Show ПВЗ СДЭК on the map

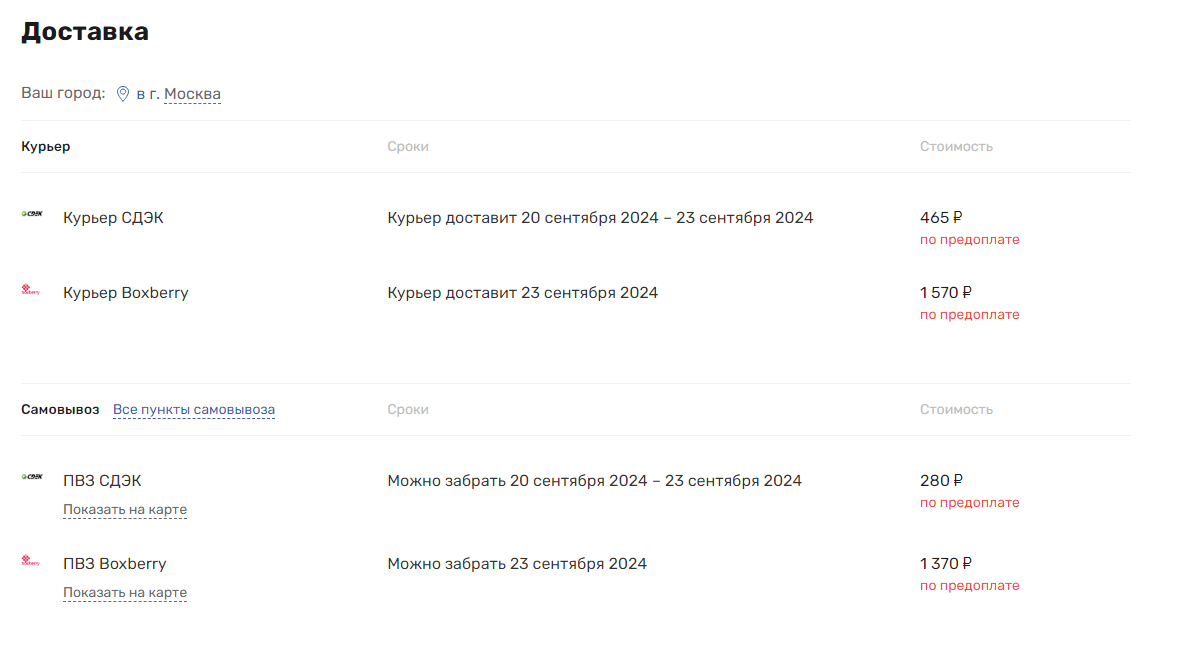(x=125, y=509)
